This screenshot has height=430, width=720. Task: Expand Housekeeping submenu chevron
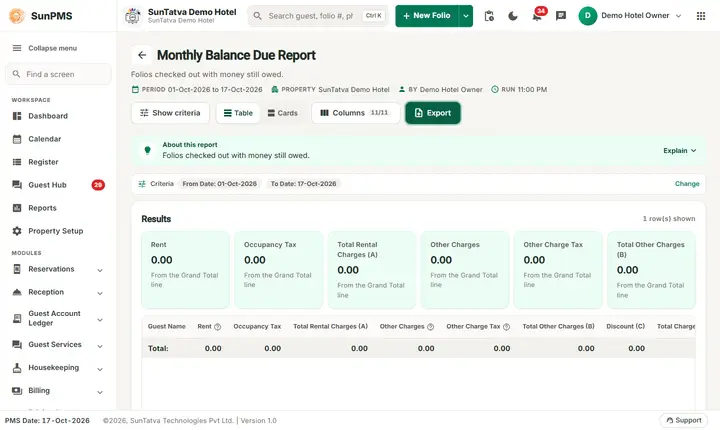click(x=100, y=369)
